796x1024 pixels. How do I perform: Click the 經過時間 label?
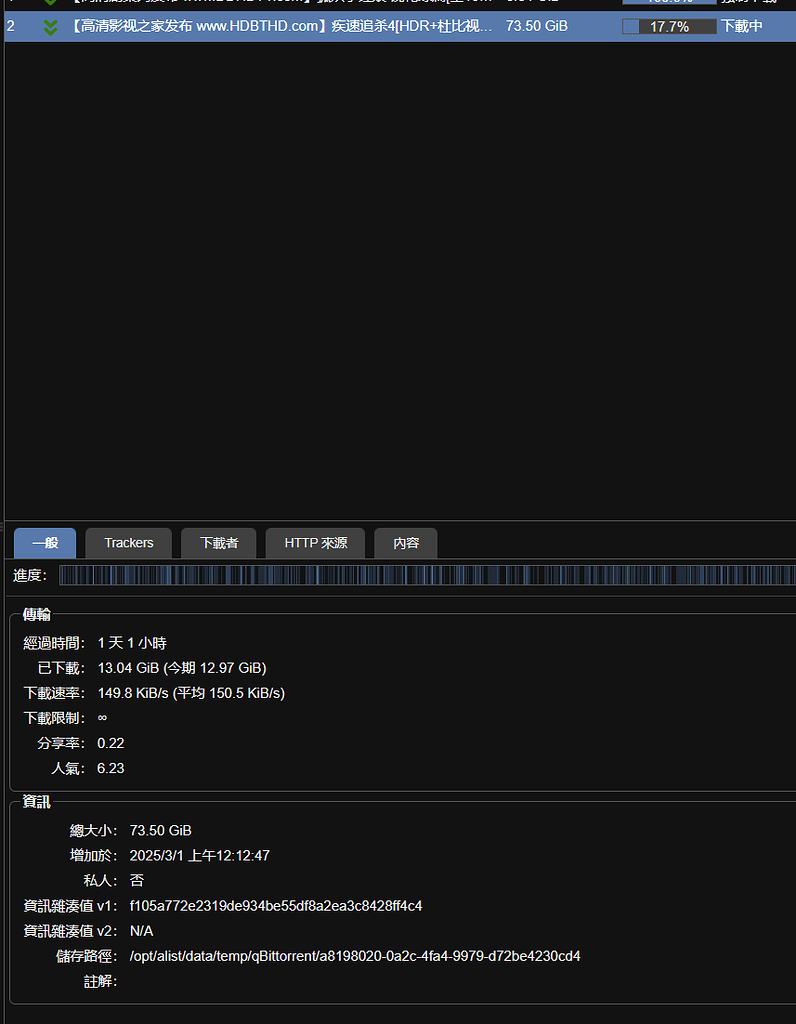54,643
